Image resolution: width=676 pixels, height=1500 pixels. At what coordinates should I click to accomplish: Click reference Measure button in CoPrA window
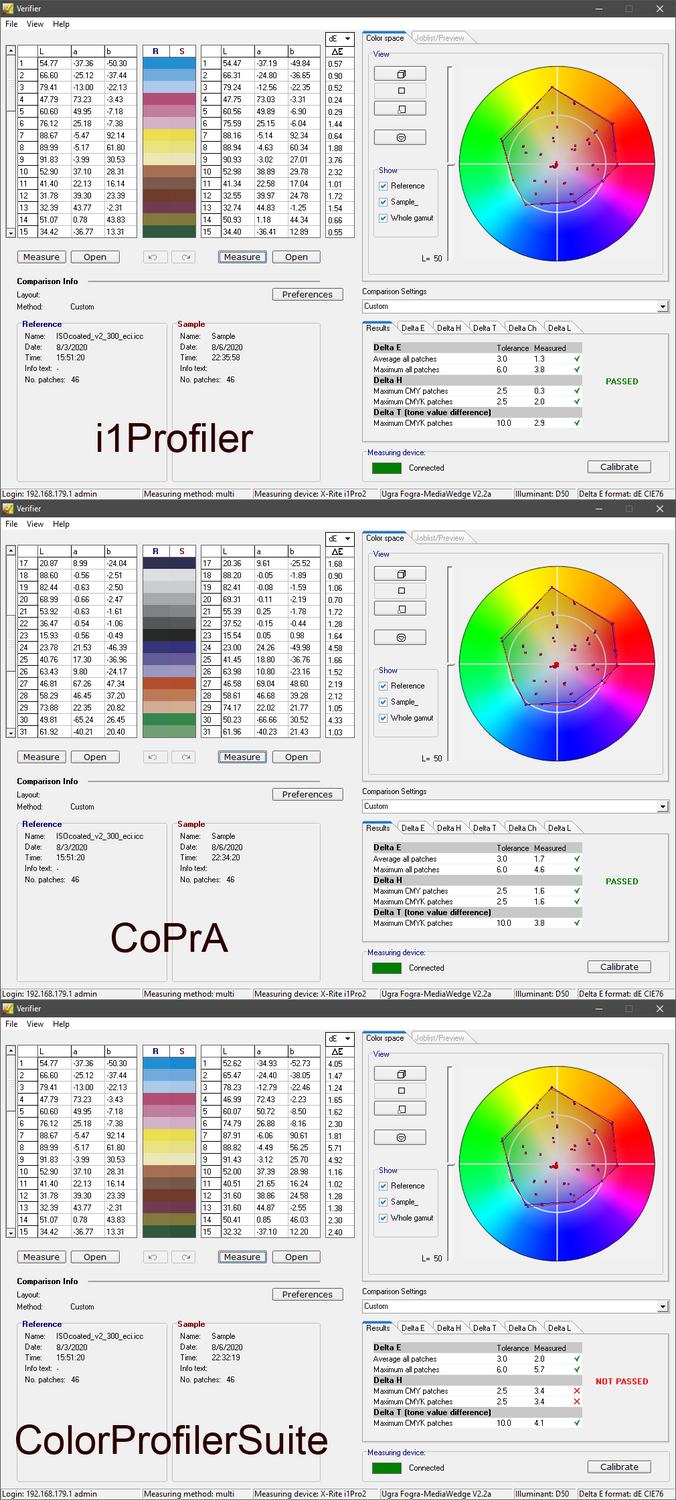(x=41, y=757)
